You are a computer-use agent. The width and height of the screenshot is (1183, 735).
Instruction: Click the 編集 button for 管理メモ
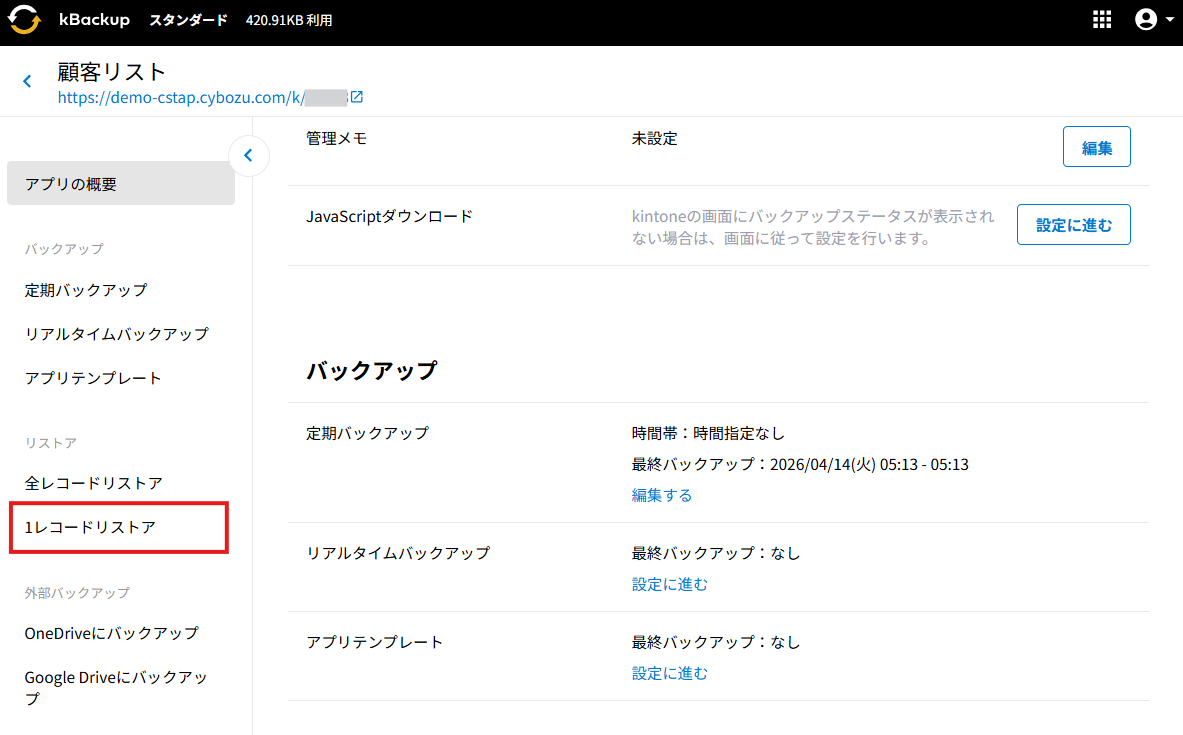[1096, 147]
